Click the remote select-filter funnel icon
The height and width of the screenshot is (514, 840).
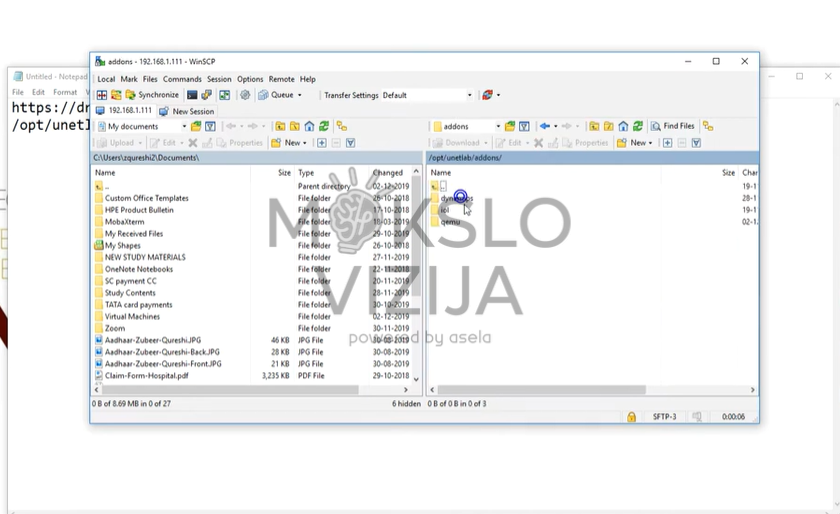(x=696, y=143)
